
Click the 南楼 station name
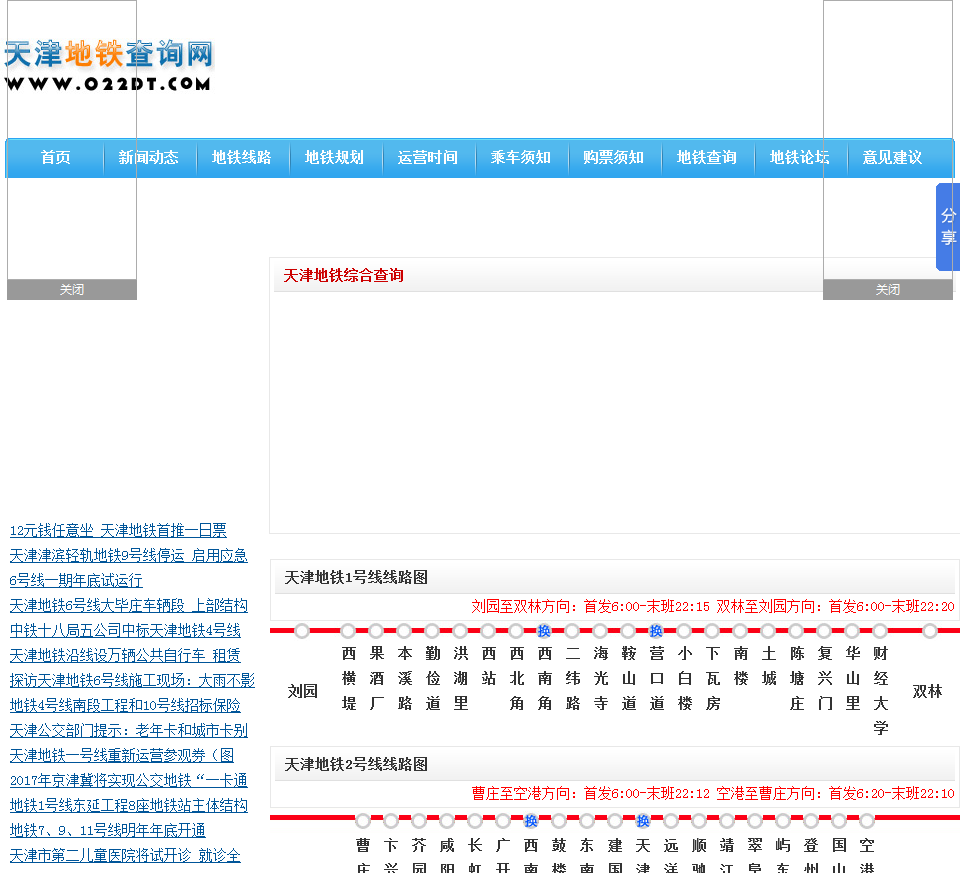point(741,666)
